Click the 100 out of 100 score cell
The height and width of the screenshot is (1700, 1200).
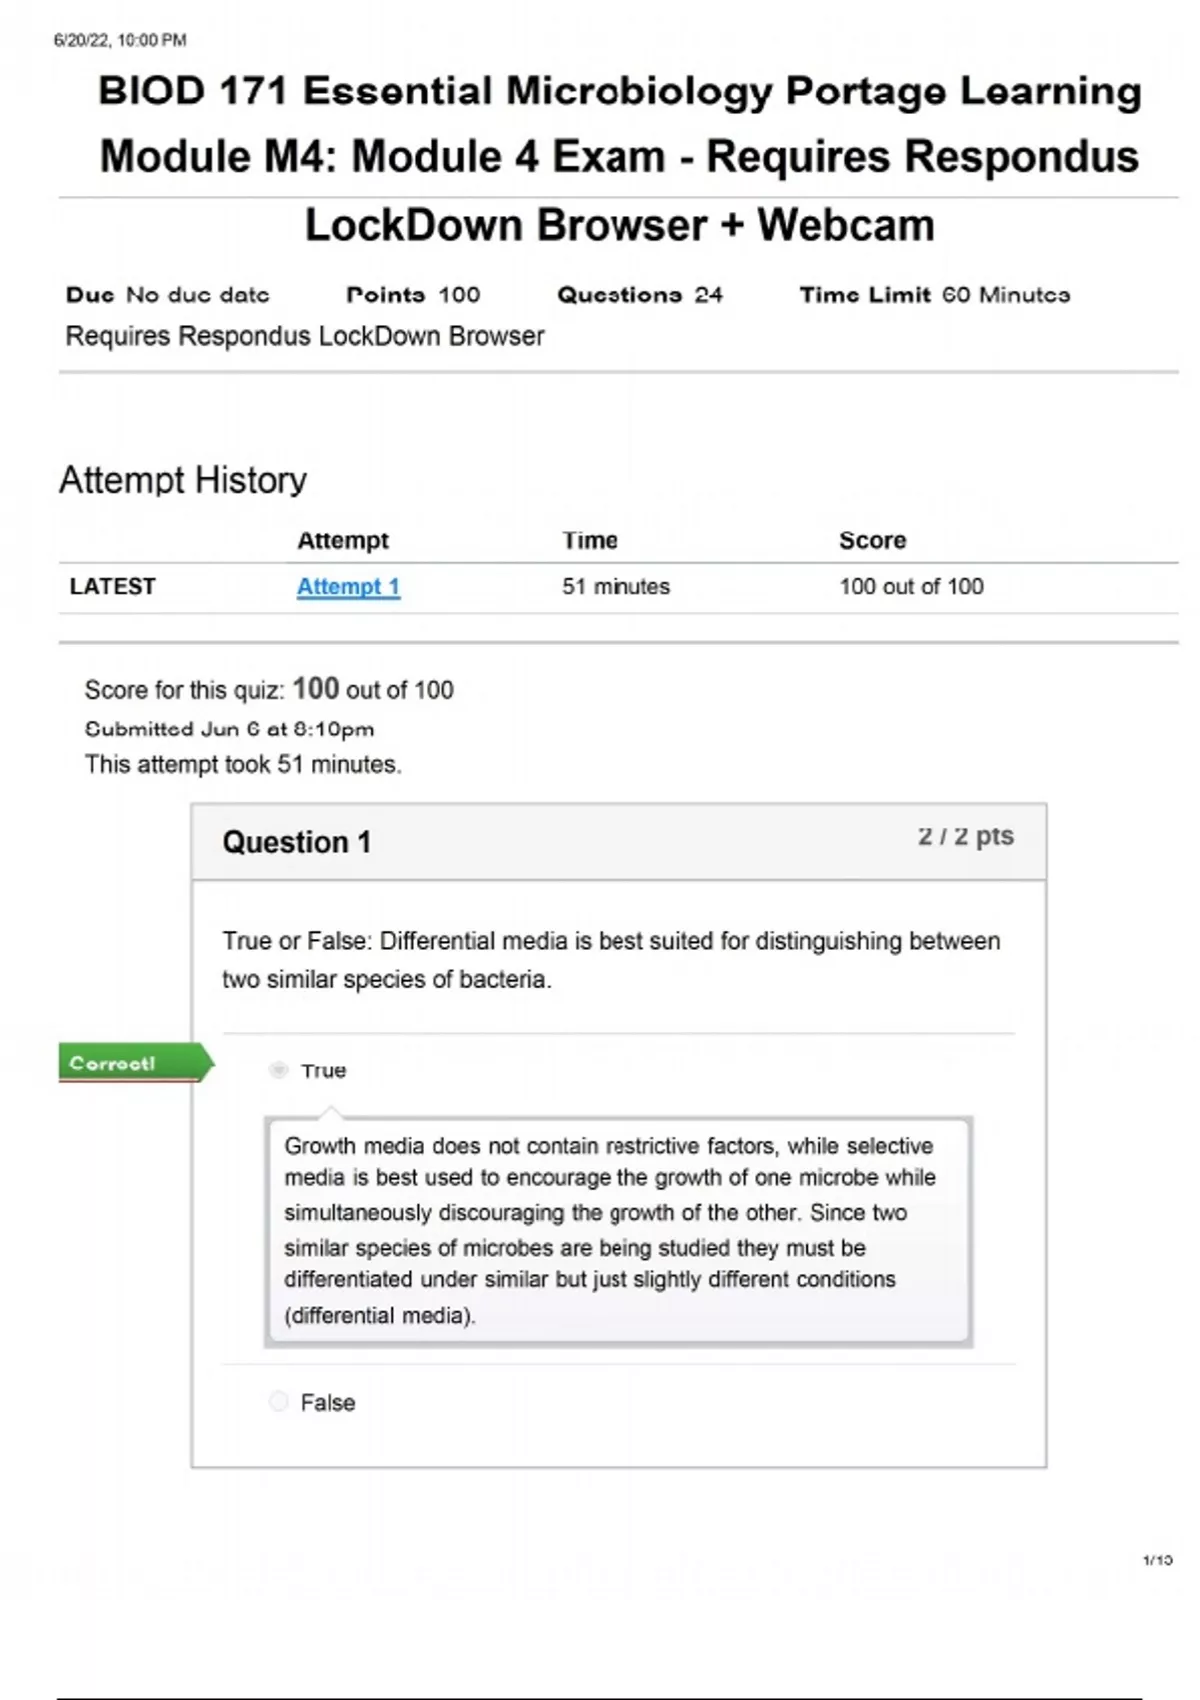pyautogui.click(x=911, y=587)
